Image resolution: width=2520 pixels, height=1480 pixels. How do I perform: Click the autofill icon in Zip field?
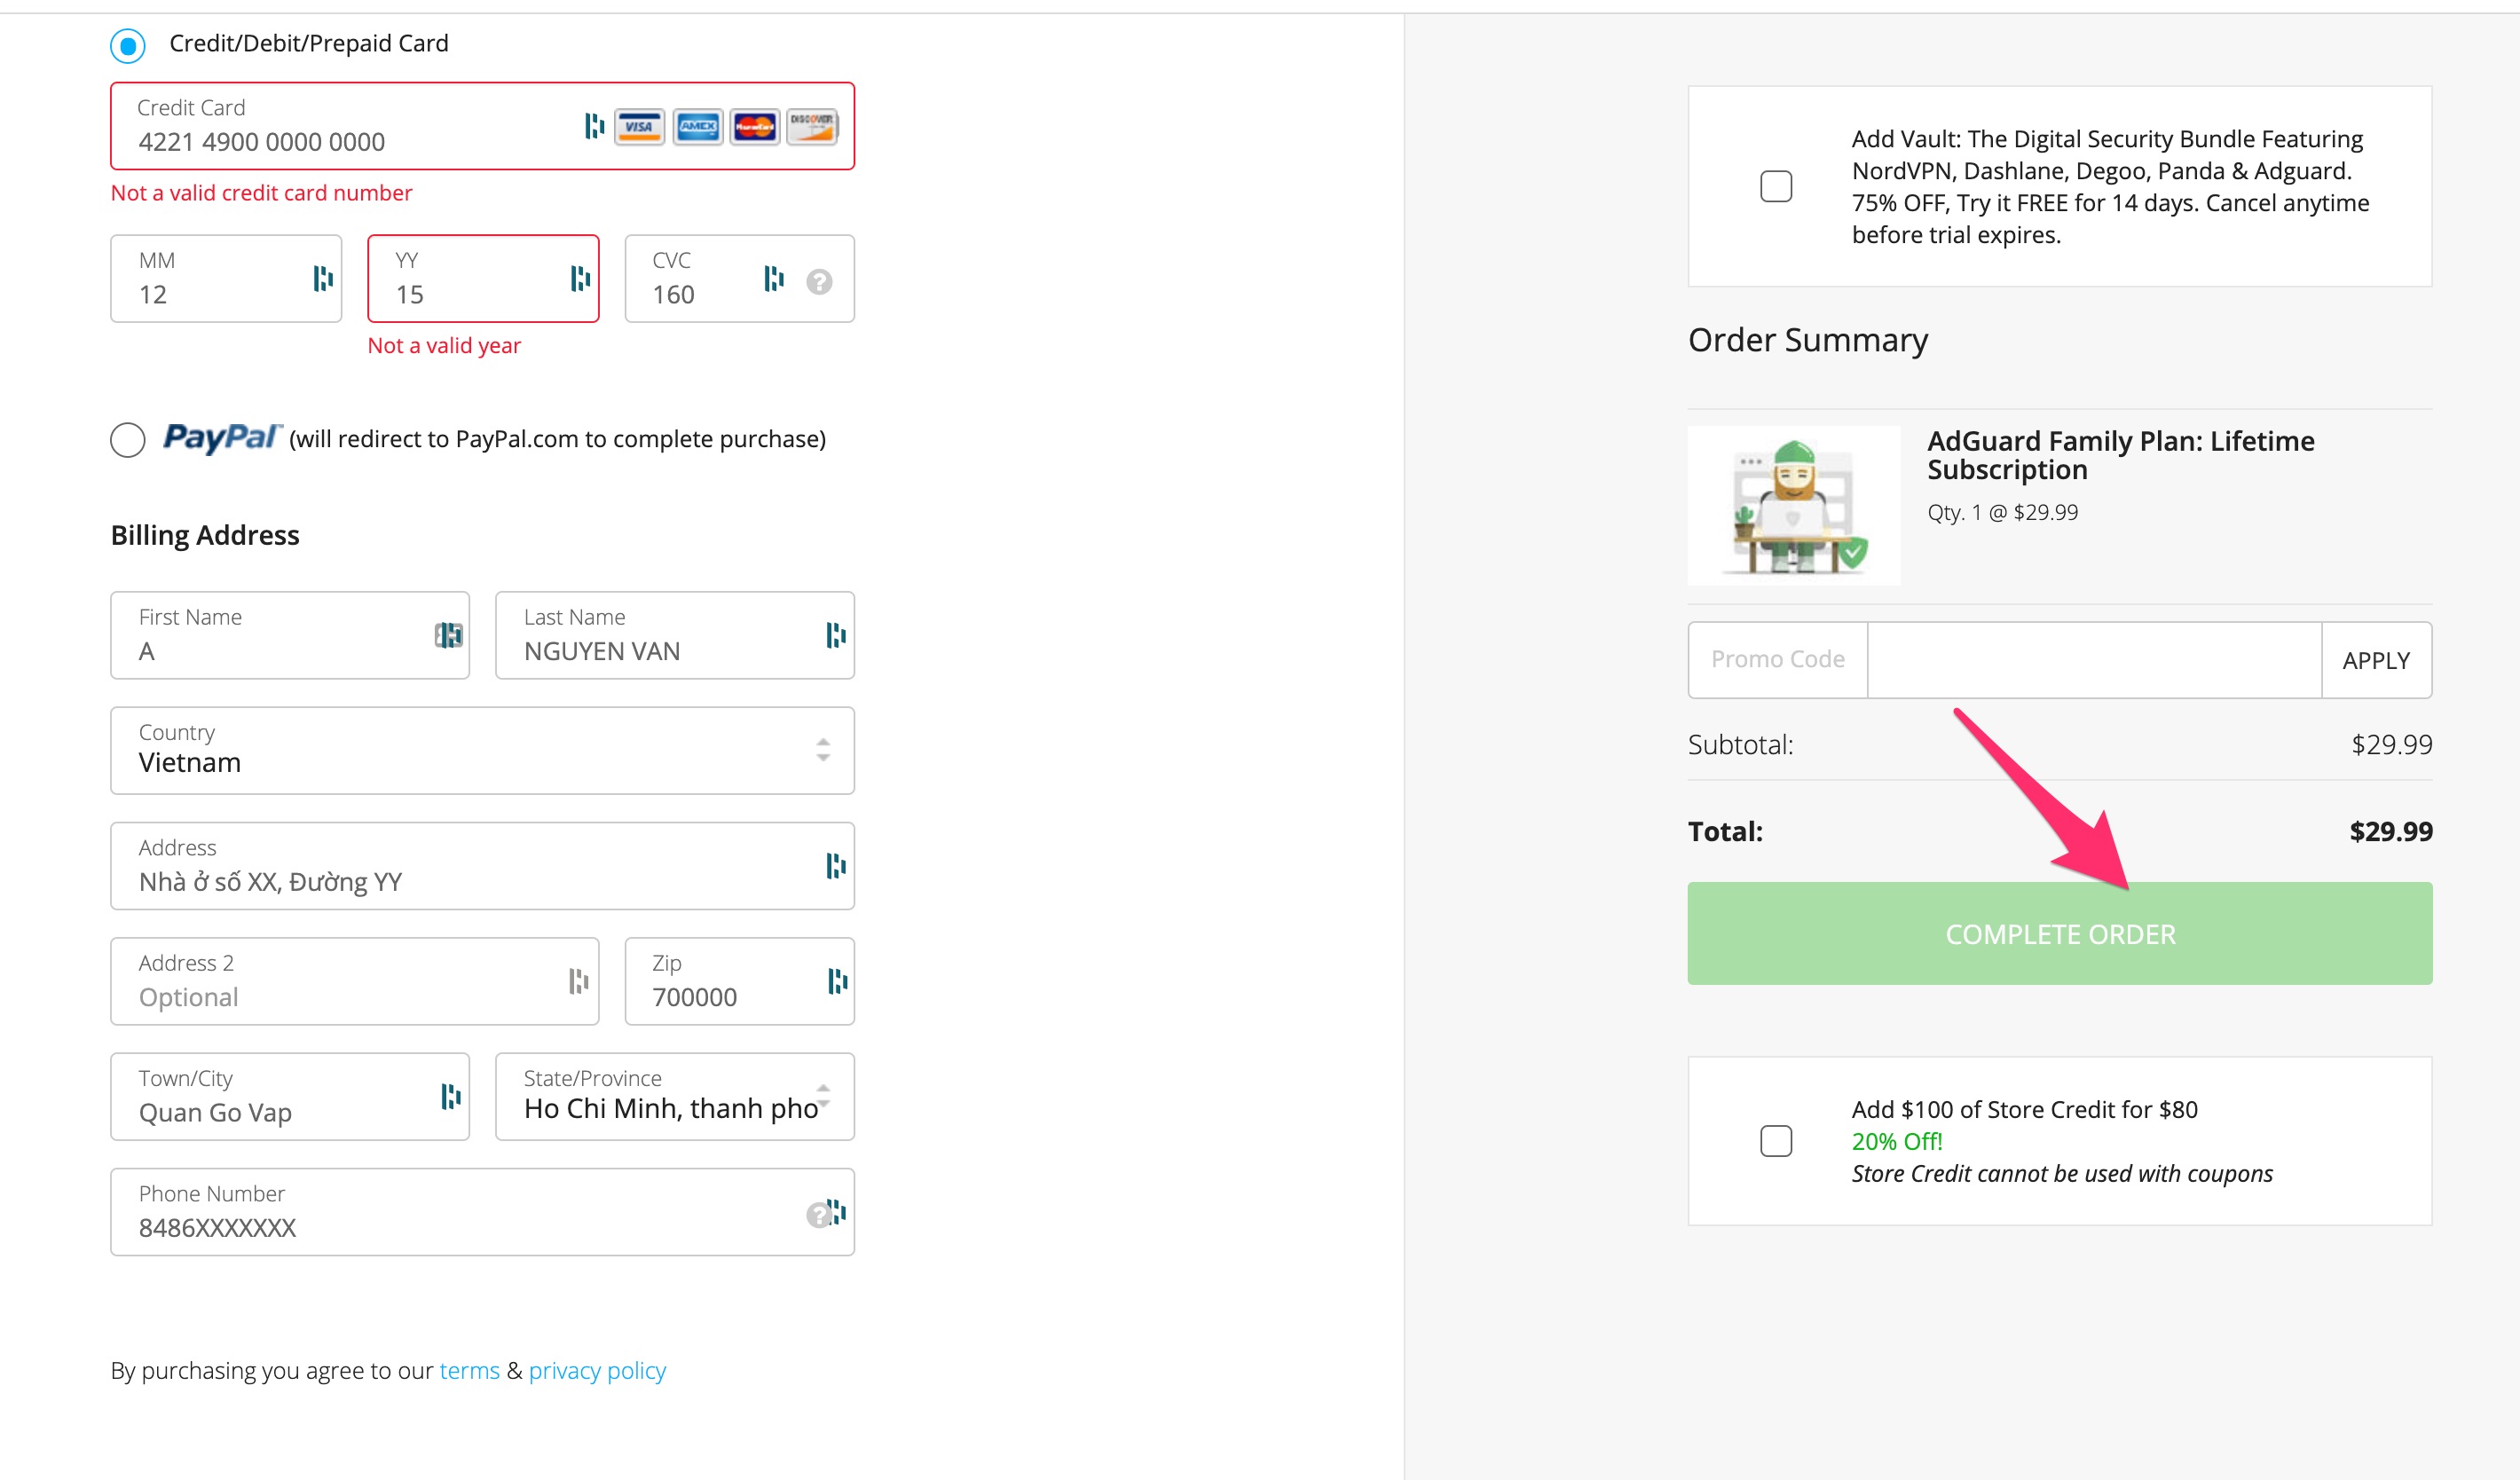click(837, 981)
